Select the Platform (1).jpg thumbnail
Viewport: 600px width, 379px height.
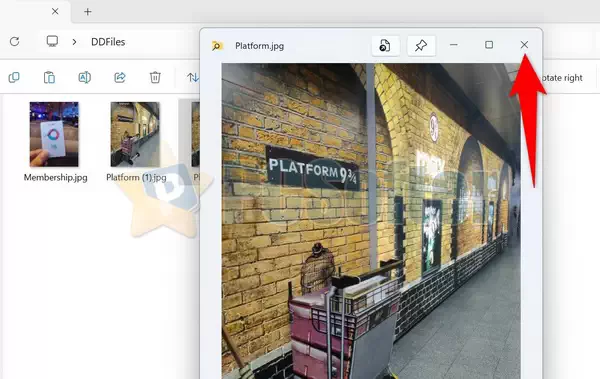click(x=135, y=134)
